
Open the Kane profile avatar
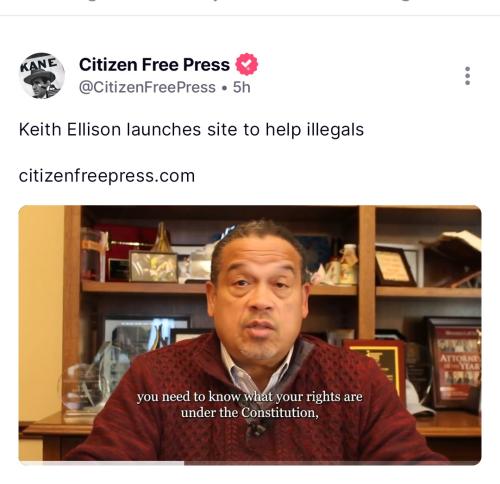41,76
